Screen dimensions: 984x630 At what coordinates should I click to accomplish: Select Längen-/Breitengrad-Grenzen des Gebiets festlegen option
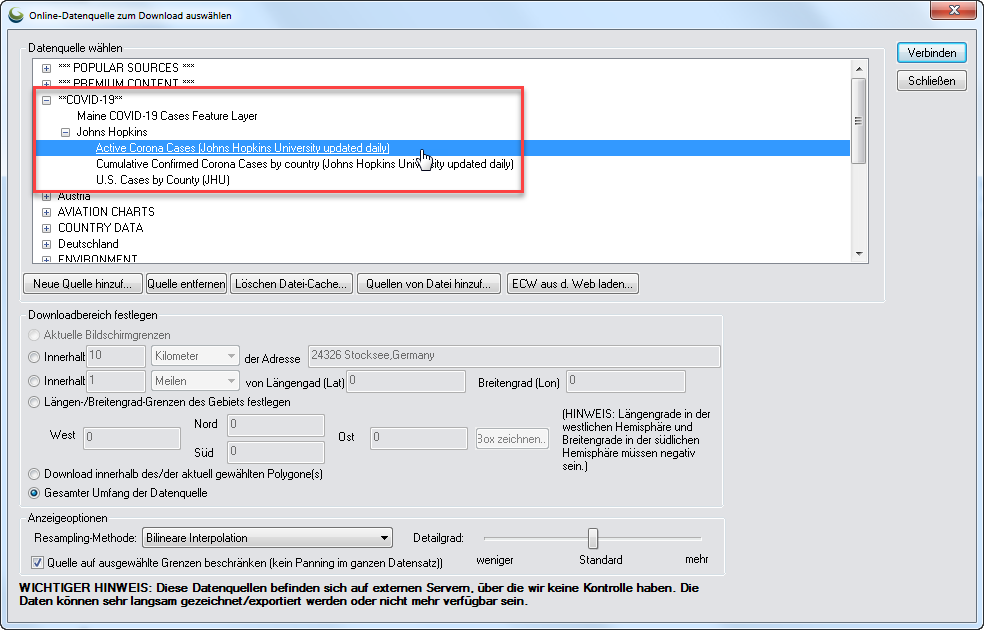click(34, 402)
